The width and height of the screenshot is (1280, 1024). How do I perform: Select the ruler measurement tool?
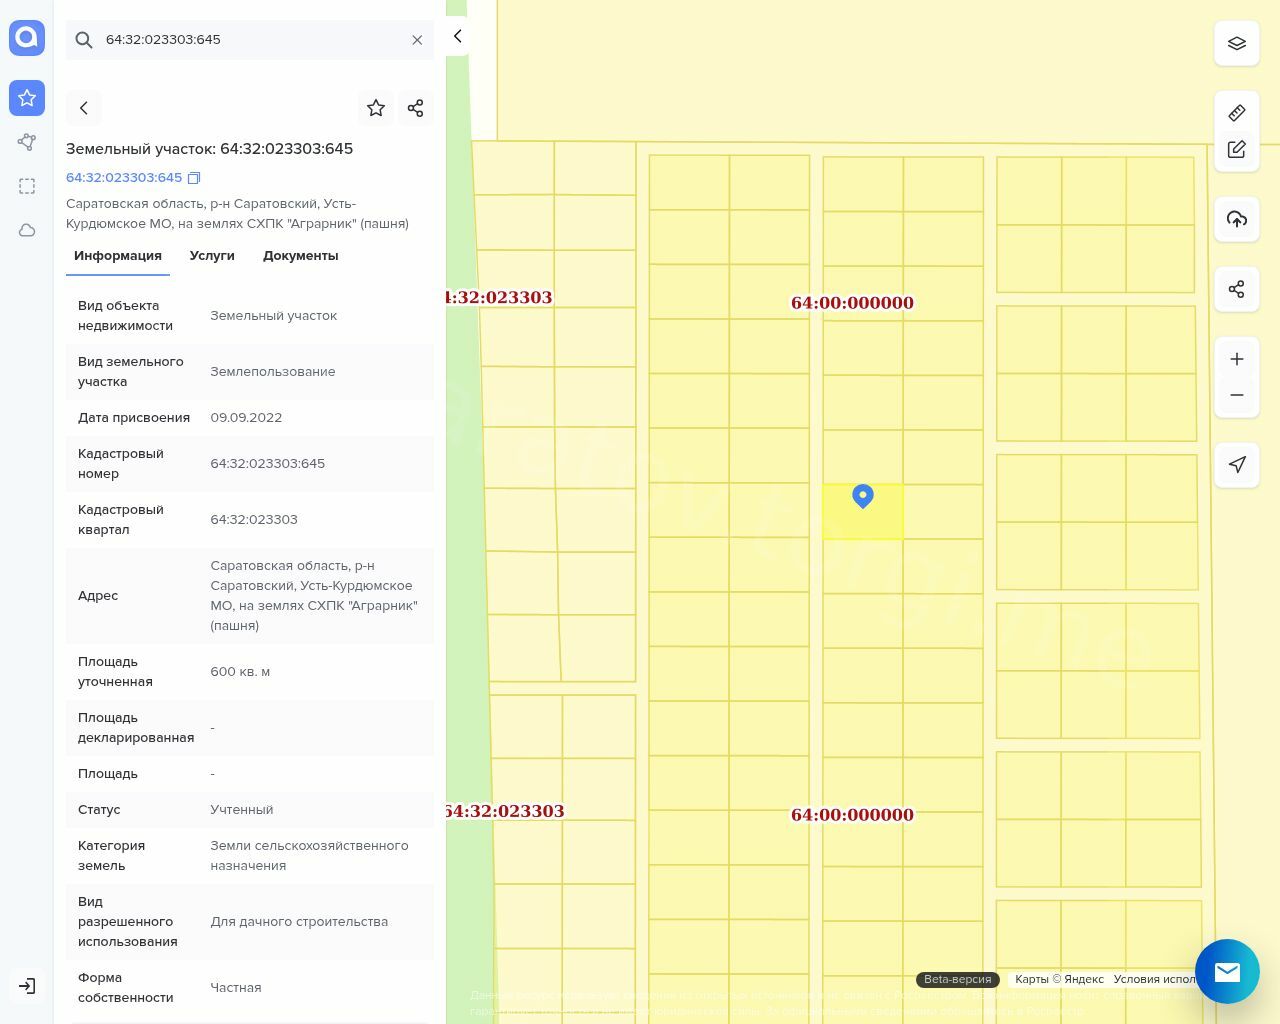pyautogui.click(x=1237, y=113)
